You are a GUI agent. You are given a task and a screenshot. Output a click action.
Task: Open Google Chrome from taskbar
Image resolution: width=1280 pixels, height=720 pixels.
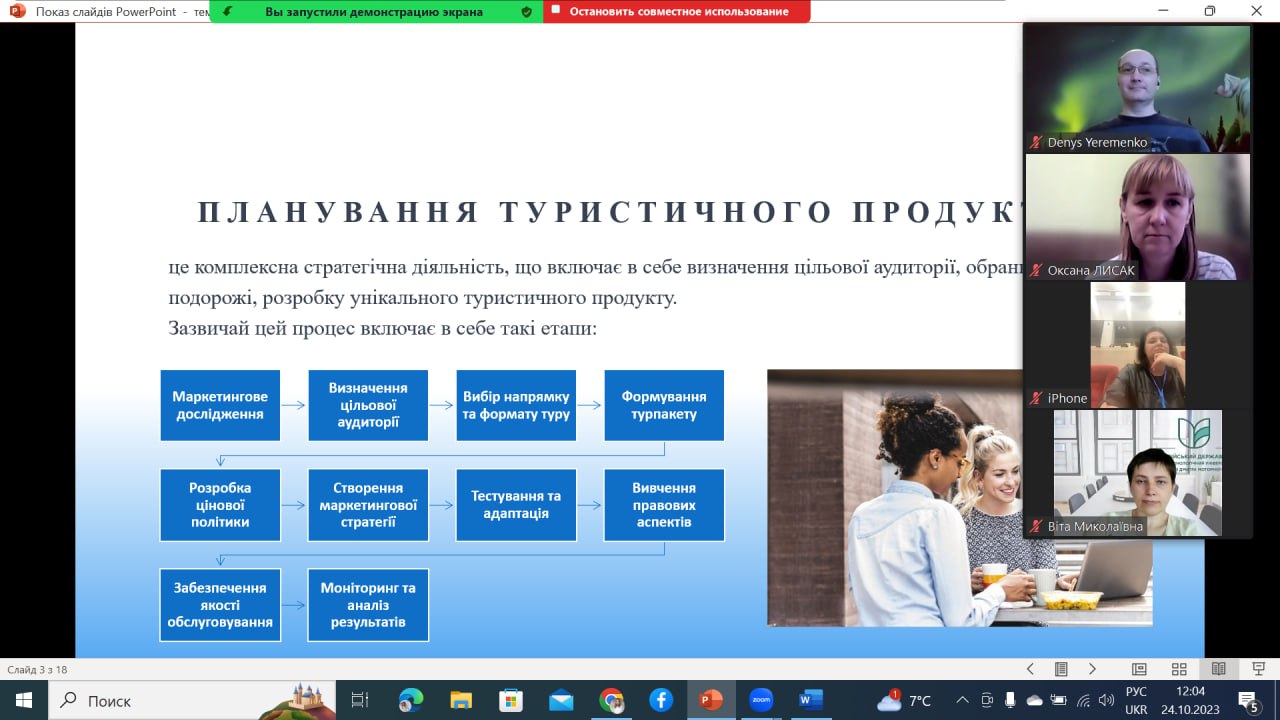[611, 700]
